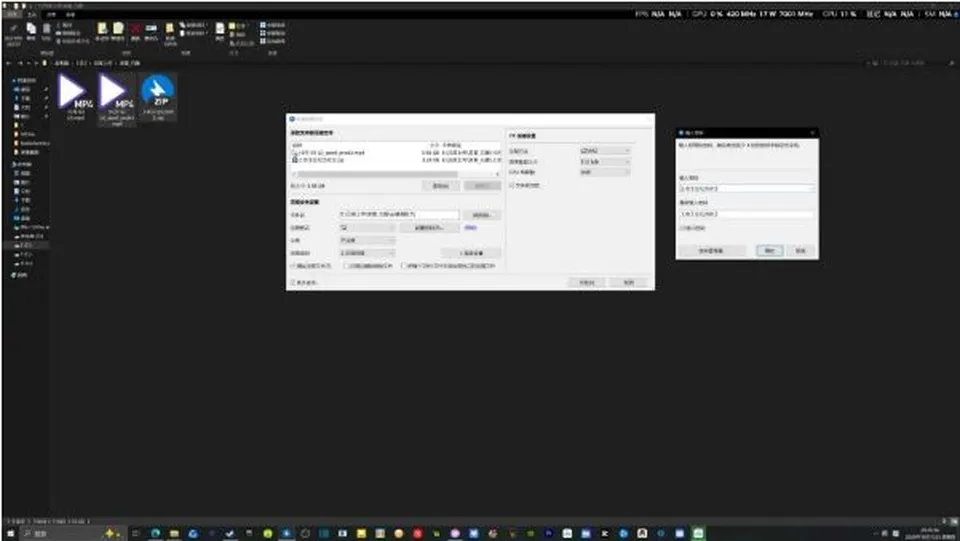Select Network at bottom of navigation pane
This screenshot has width=960, height=541.
(x=21, y=275)
